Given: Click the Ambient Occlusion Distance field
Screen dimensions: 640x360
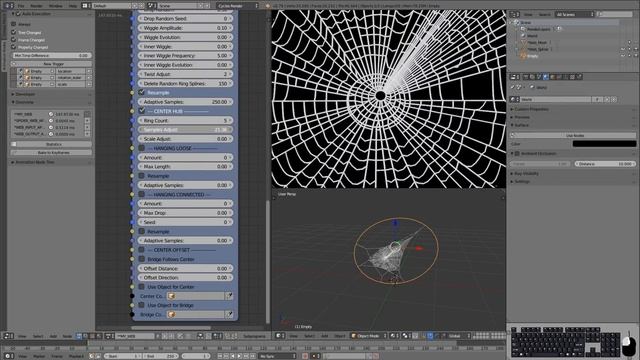Looking at the screenshot, I should (605, 164).
